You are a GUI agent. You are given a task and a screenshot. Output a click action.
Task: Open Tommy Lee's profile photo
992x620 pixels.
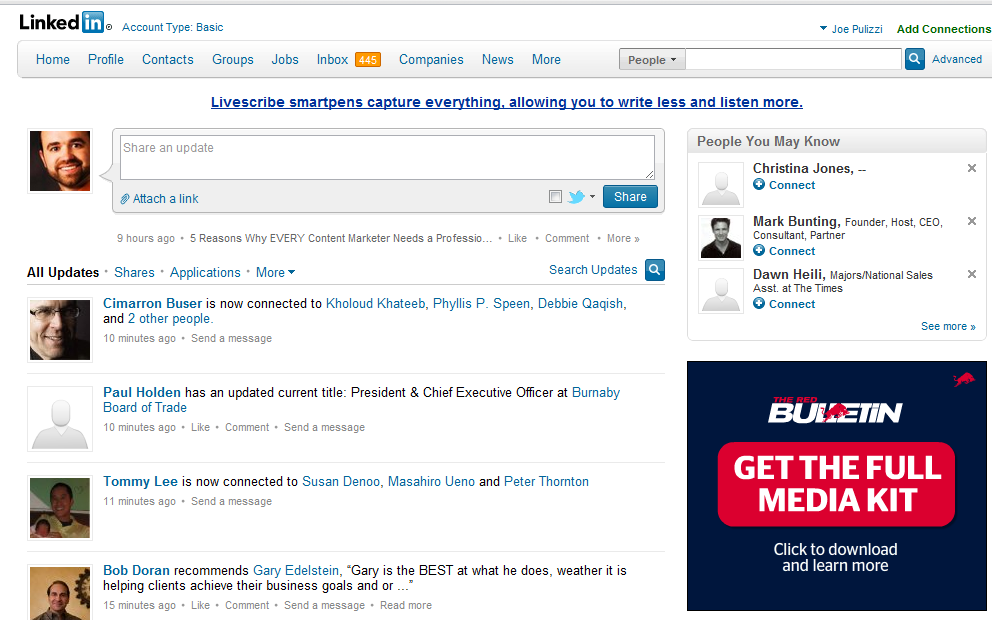tap(60, 508)
